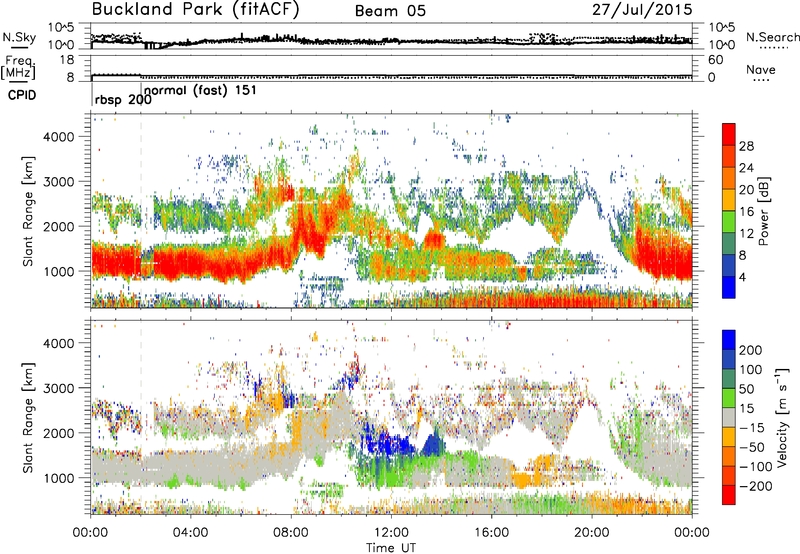Click the blue top segment of Velocity colorbar
The image size is (800, 554).
coord(729,340)
